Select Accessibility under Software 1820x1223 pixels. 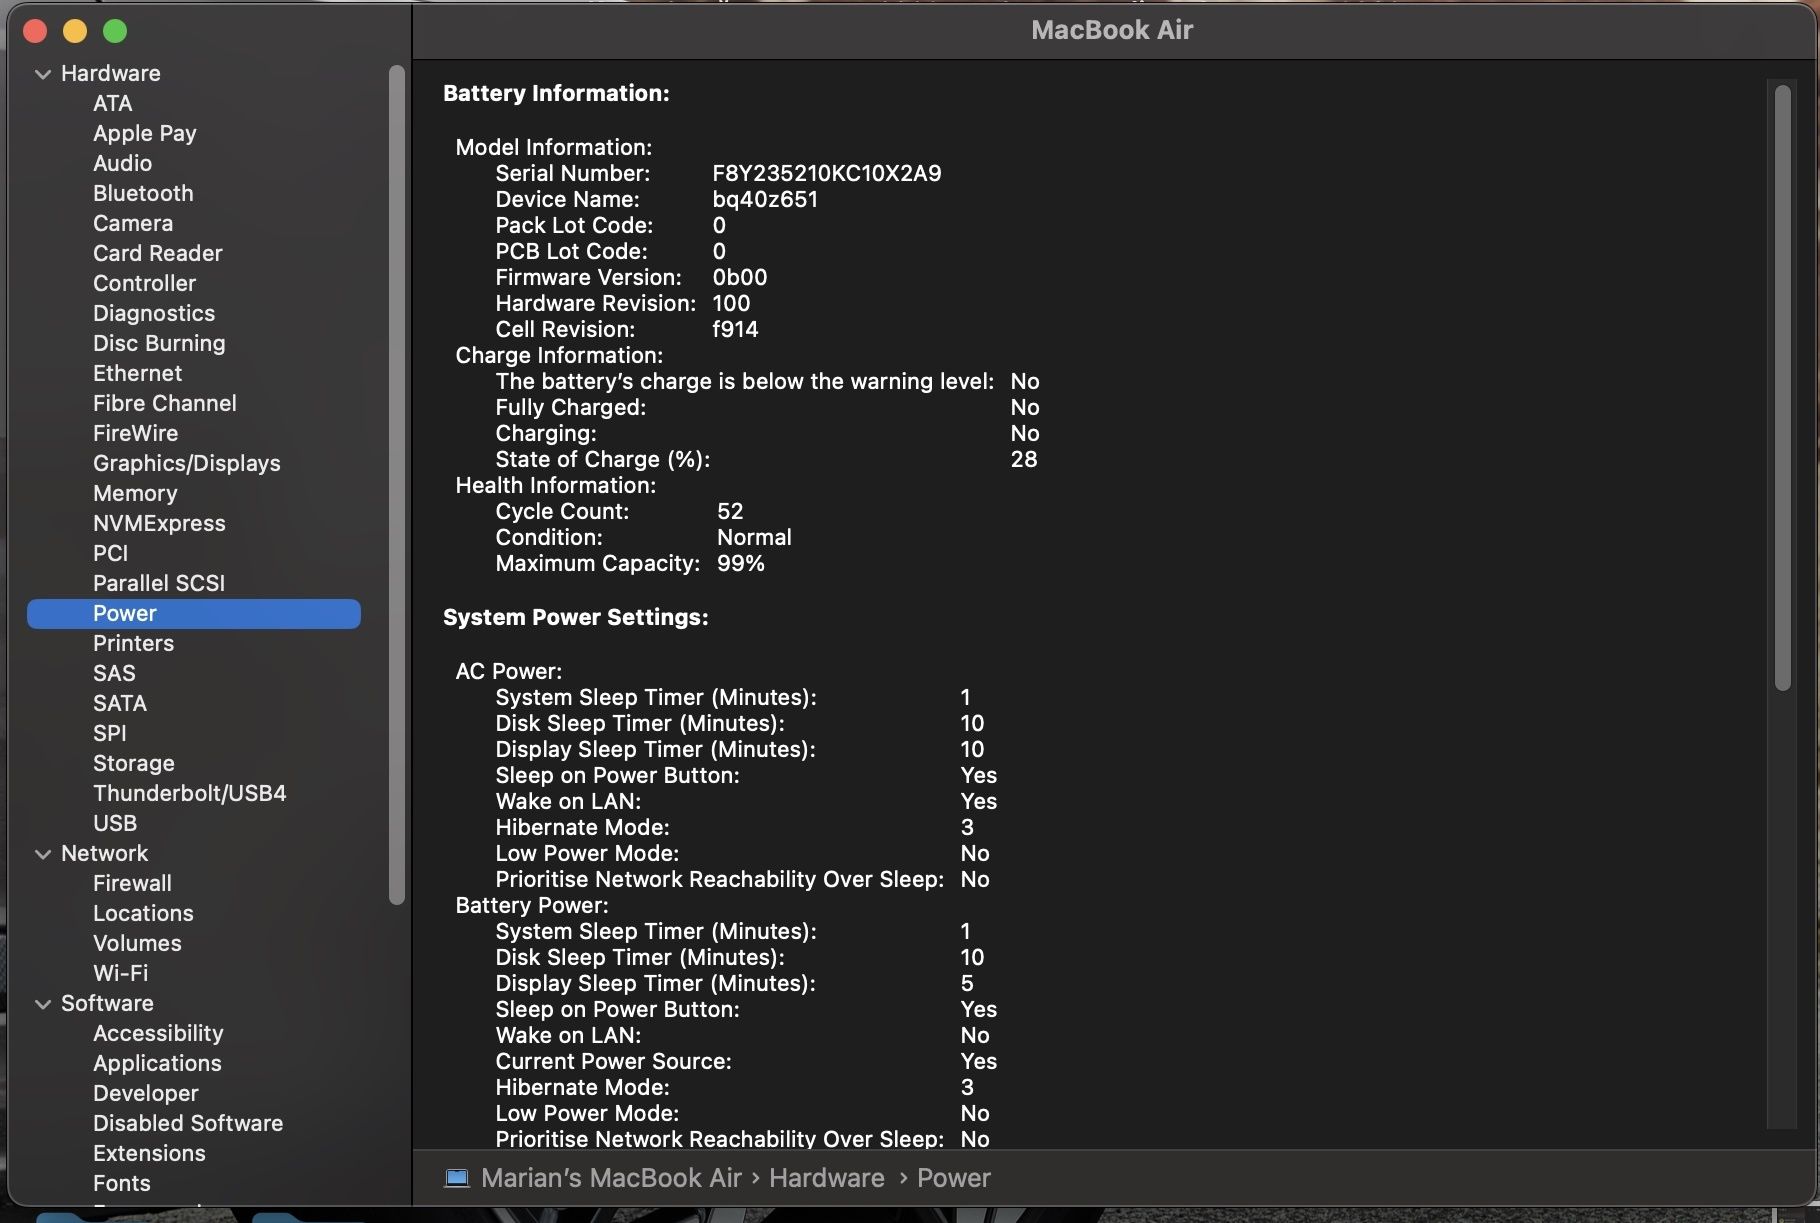click(158, 1033)
